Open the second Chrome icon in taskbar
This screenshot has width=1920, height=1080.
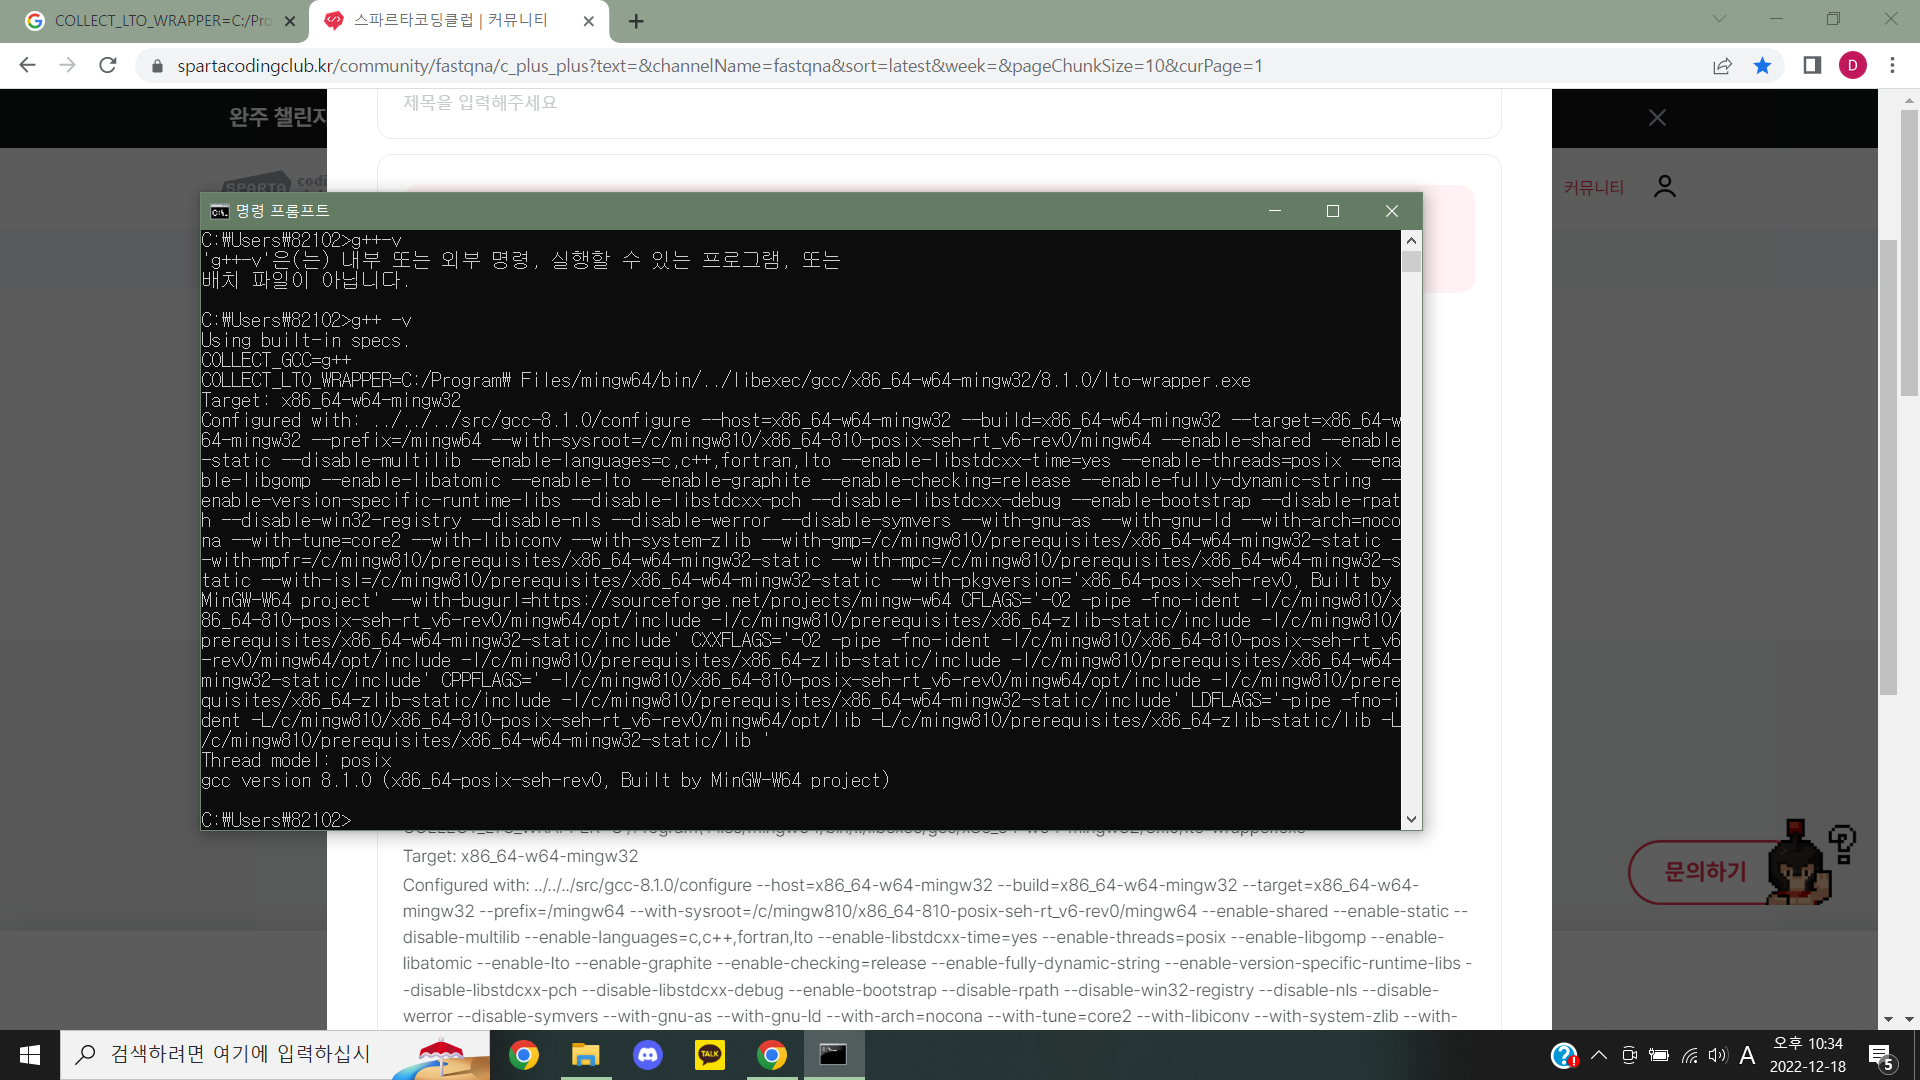(771, 1055)
